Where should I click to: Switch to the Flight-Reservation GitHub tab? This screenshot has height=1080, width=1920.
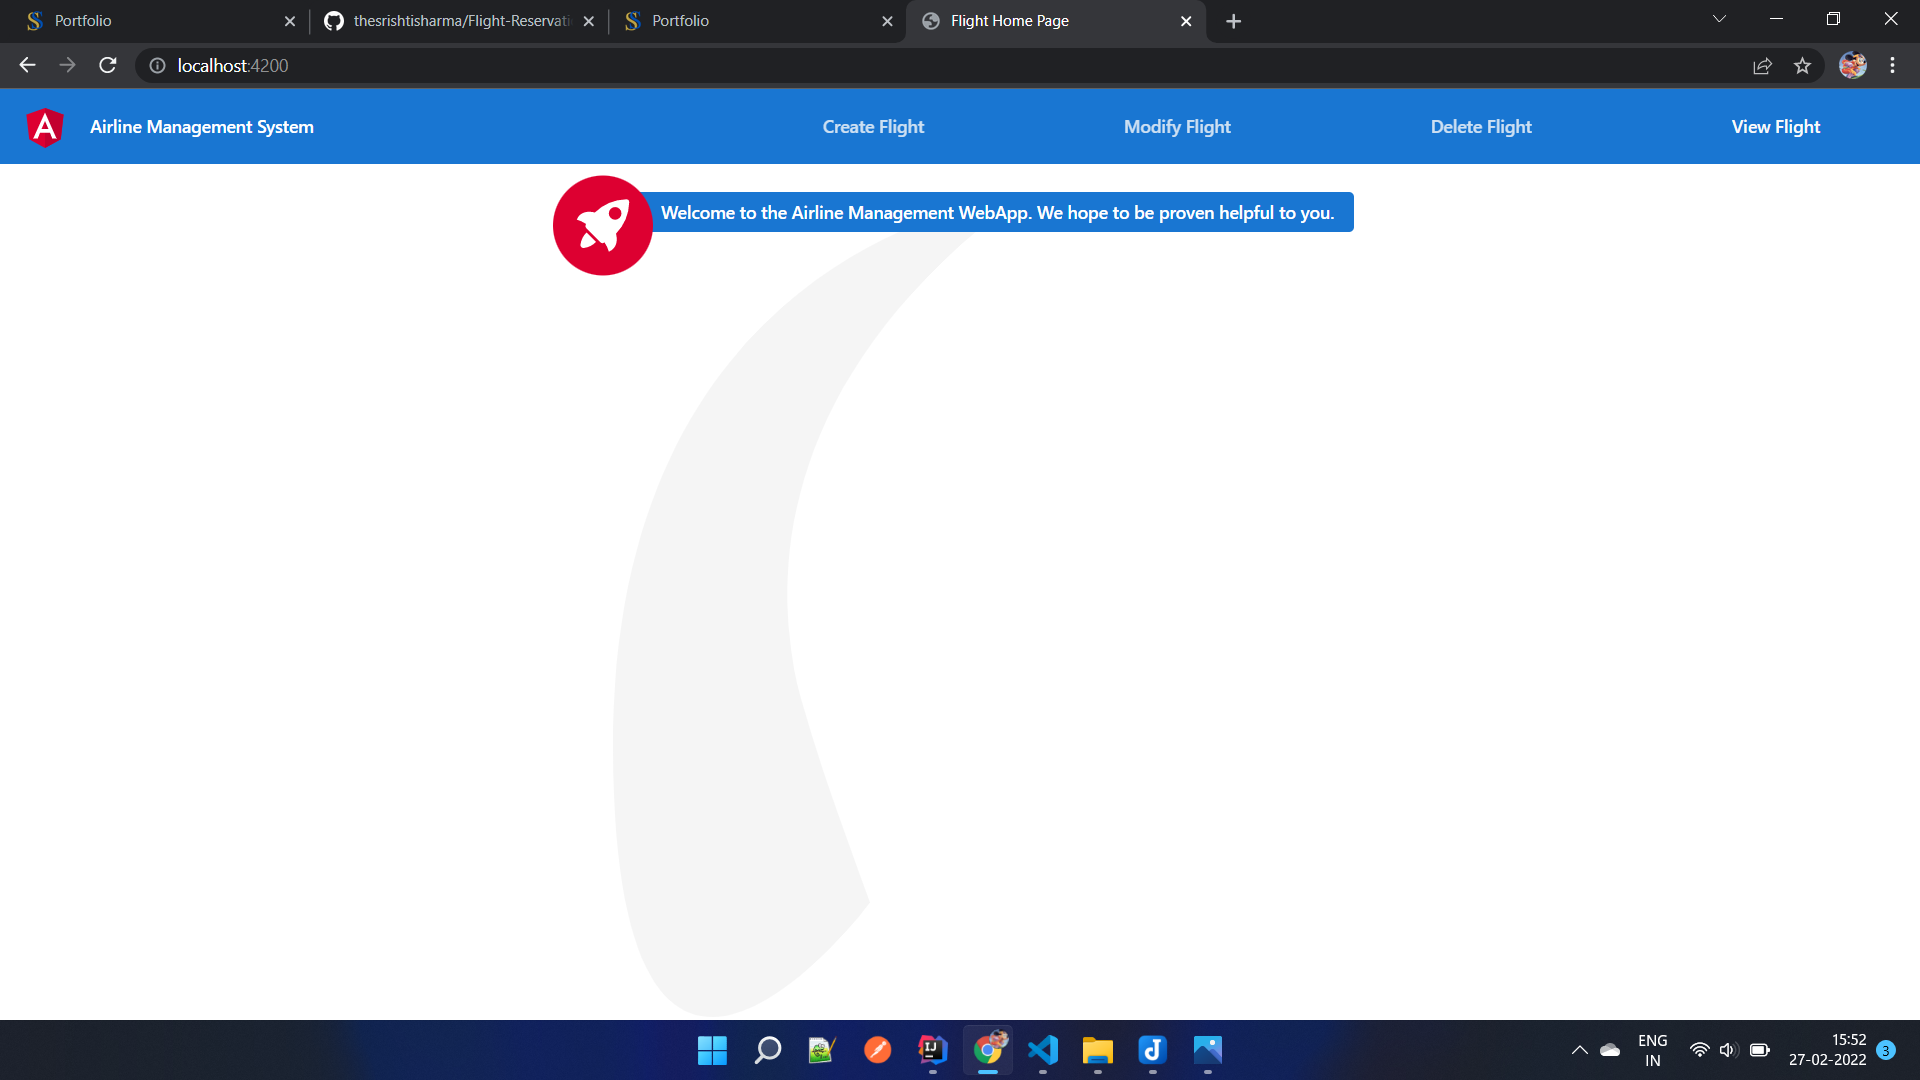pos(450,20)
